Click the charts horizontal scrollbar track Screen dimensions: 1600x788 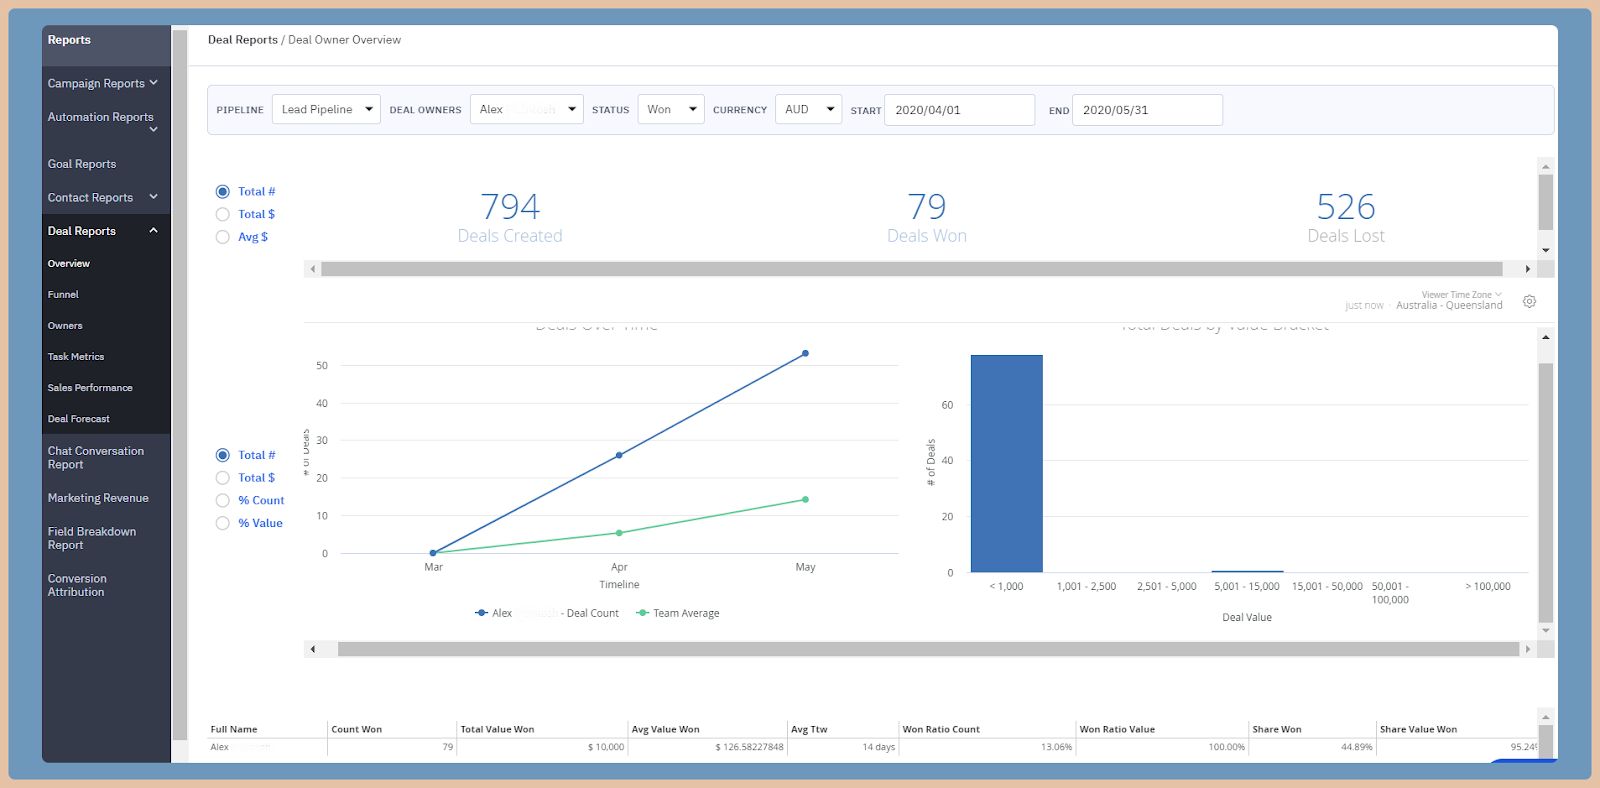tap(928, 649)
